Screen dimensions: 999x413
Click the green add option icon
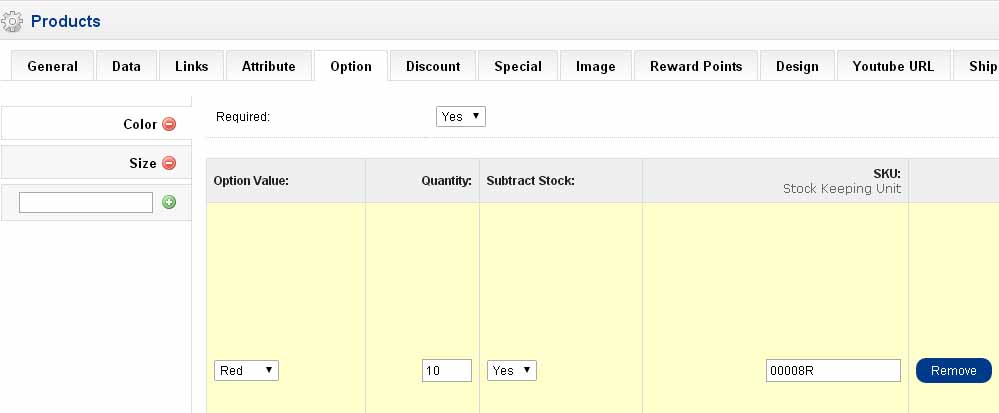coord(169,202)
